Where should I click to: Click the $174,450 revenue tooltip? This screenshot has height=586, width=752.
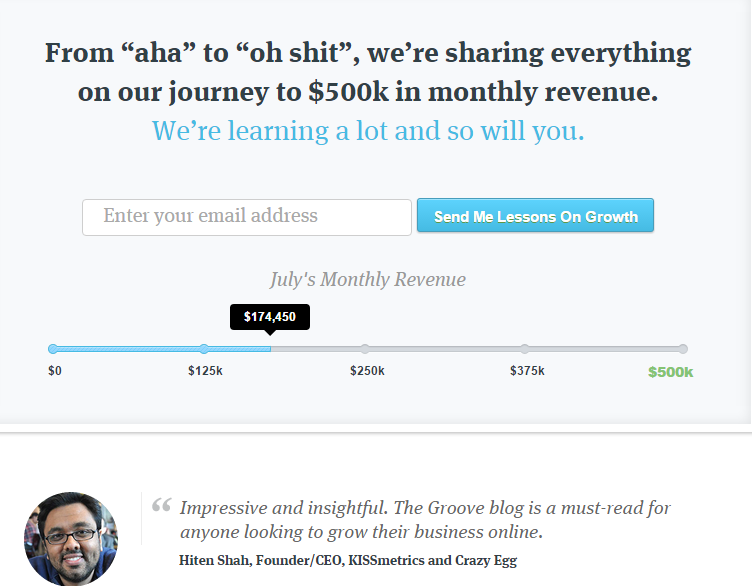270,317
